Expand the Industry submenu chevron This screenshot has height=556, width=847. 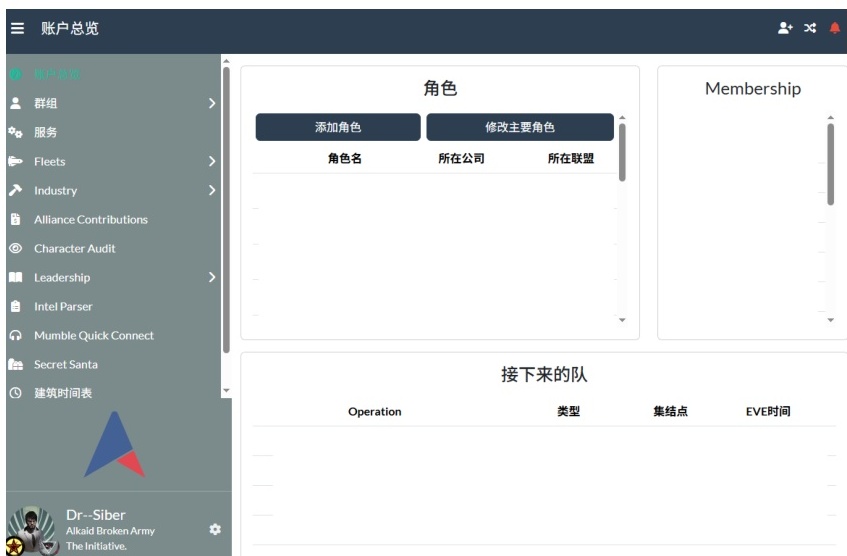(211, 190)
